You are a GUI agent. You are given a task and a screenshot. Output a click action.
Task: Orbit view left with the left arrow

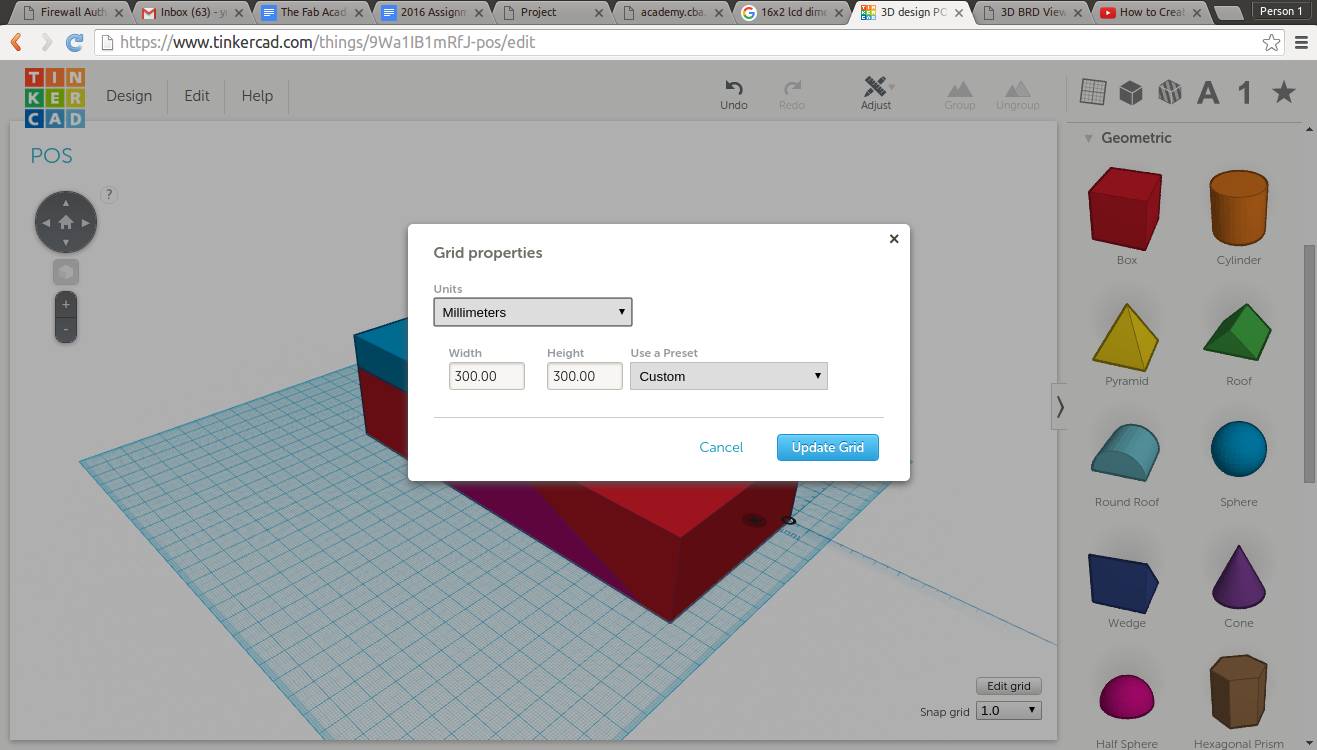[45, 223]
